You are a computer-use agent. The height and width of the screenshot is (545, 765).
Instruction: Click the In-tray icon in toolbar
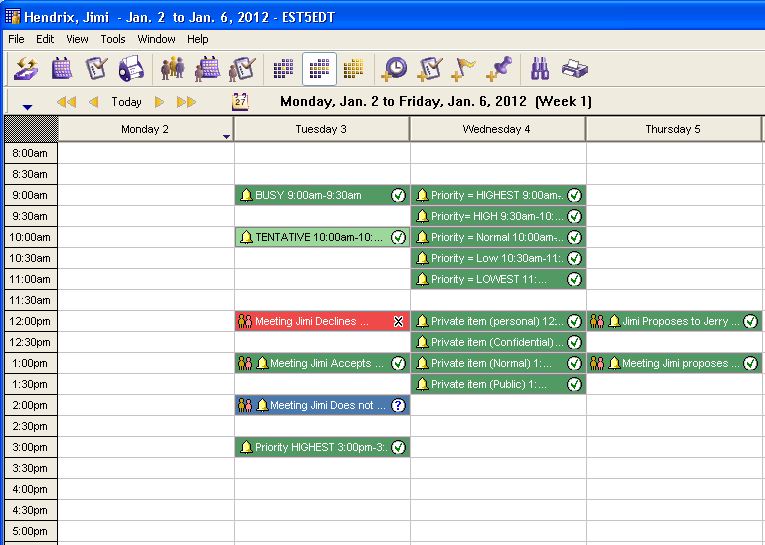[x=26, y=69]
